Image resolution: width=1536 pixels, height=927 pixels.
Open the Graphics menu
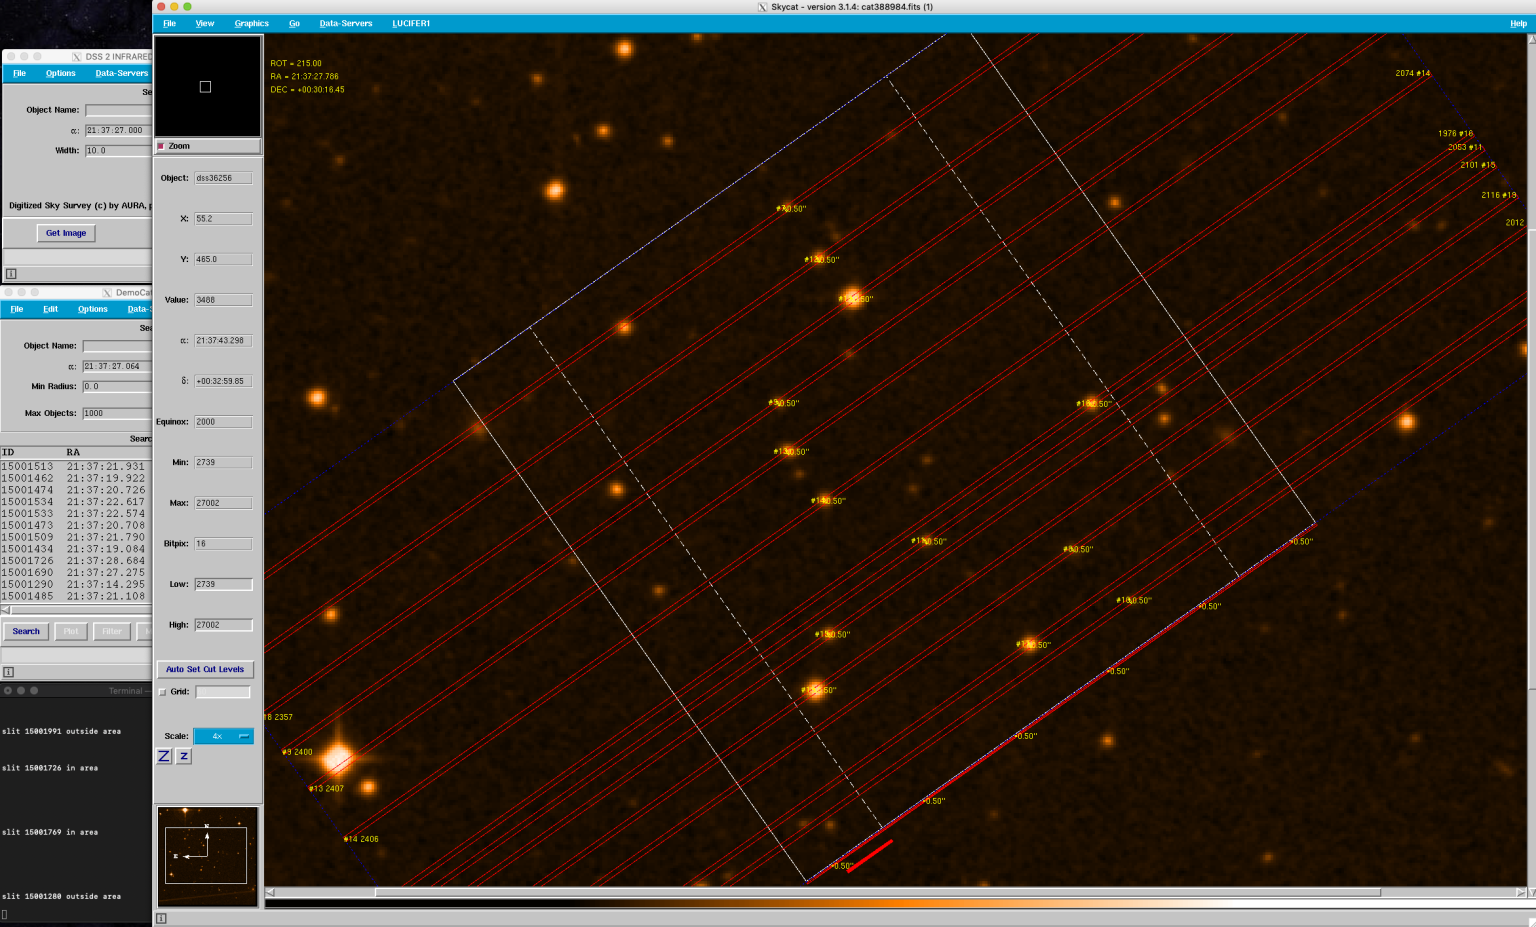[252, 23]
